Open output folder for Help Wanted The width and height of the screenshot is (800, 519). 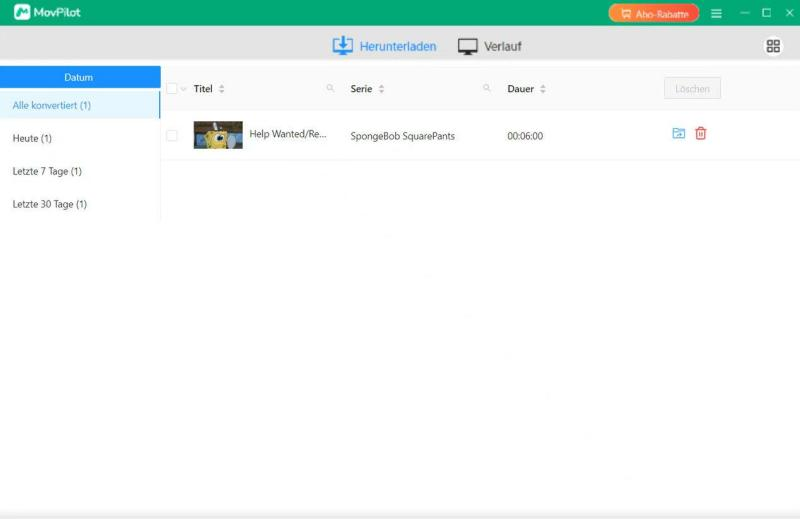tap(679, 133)
